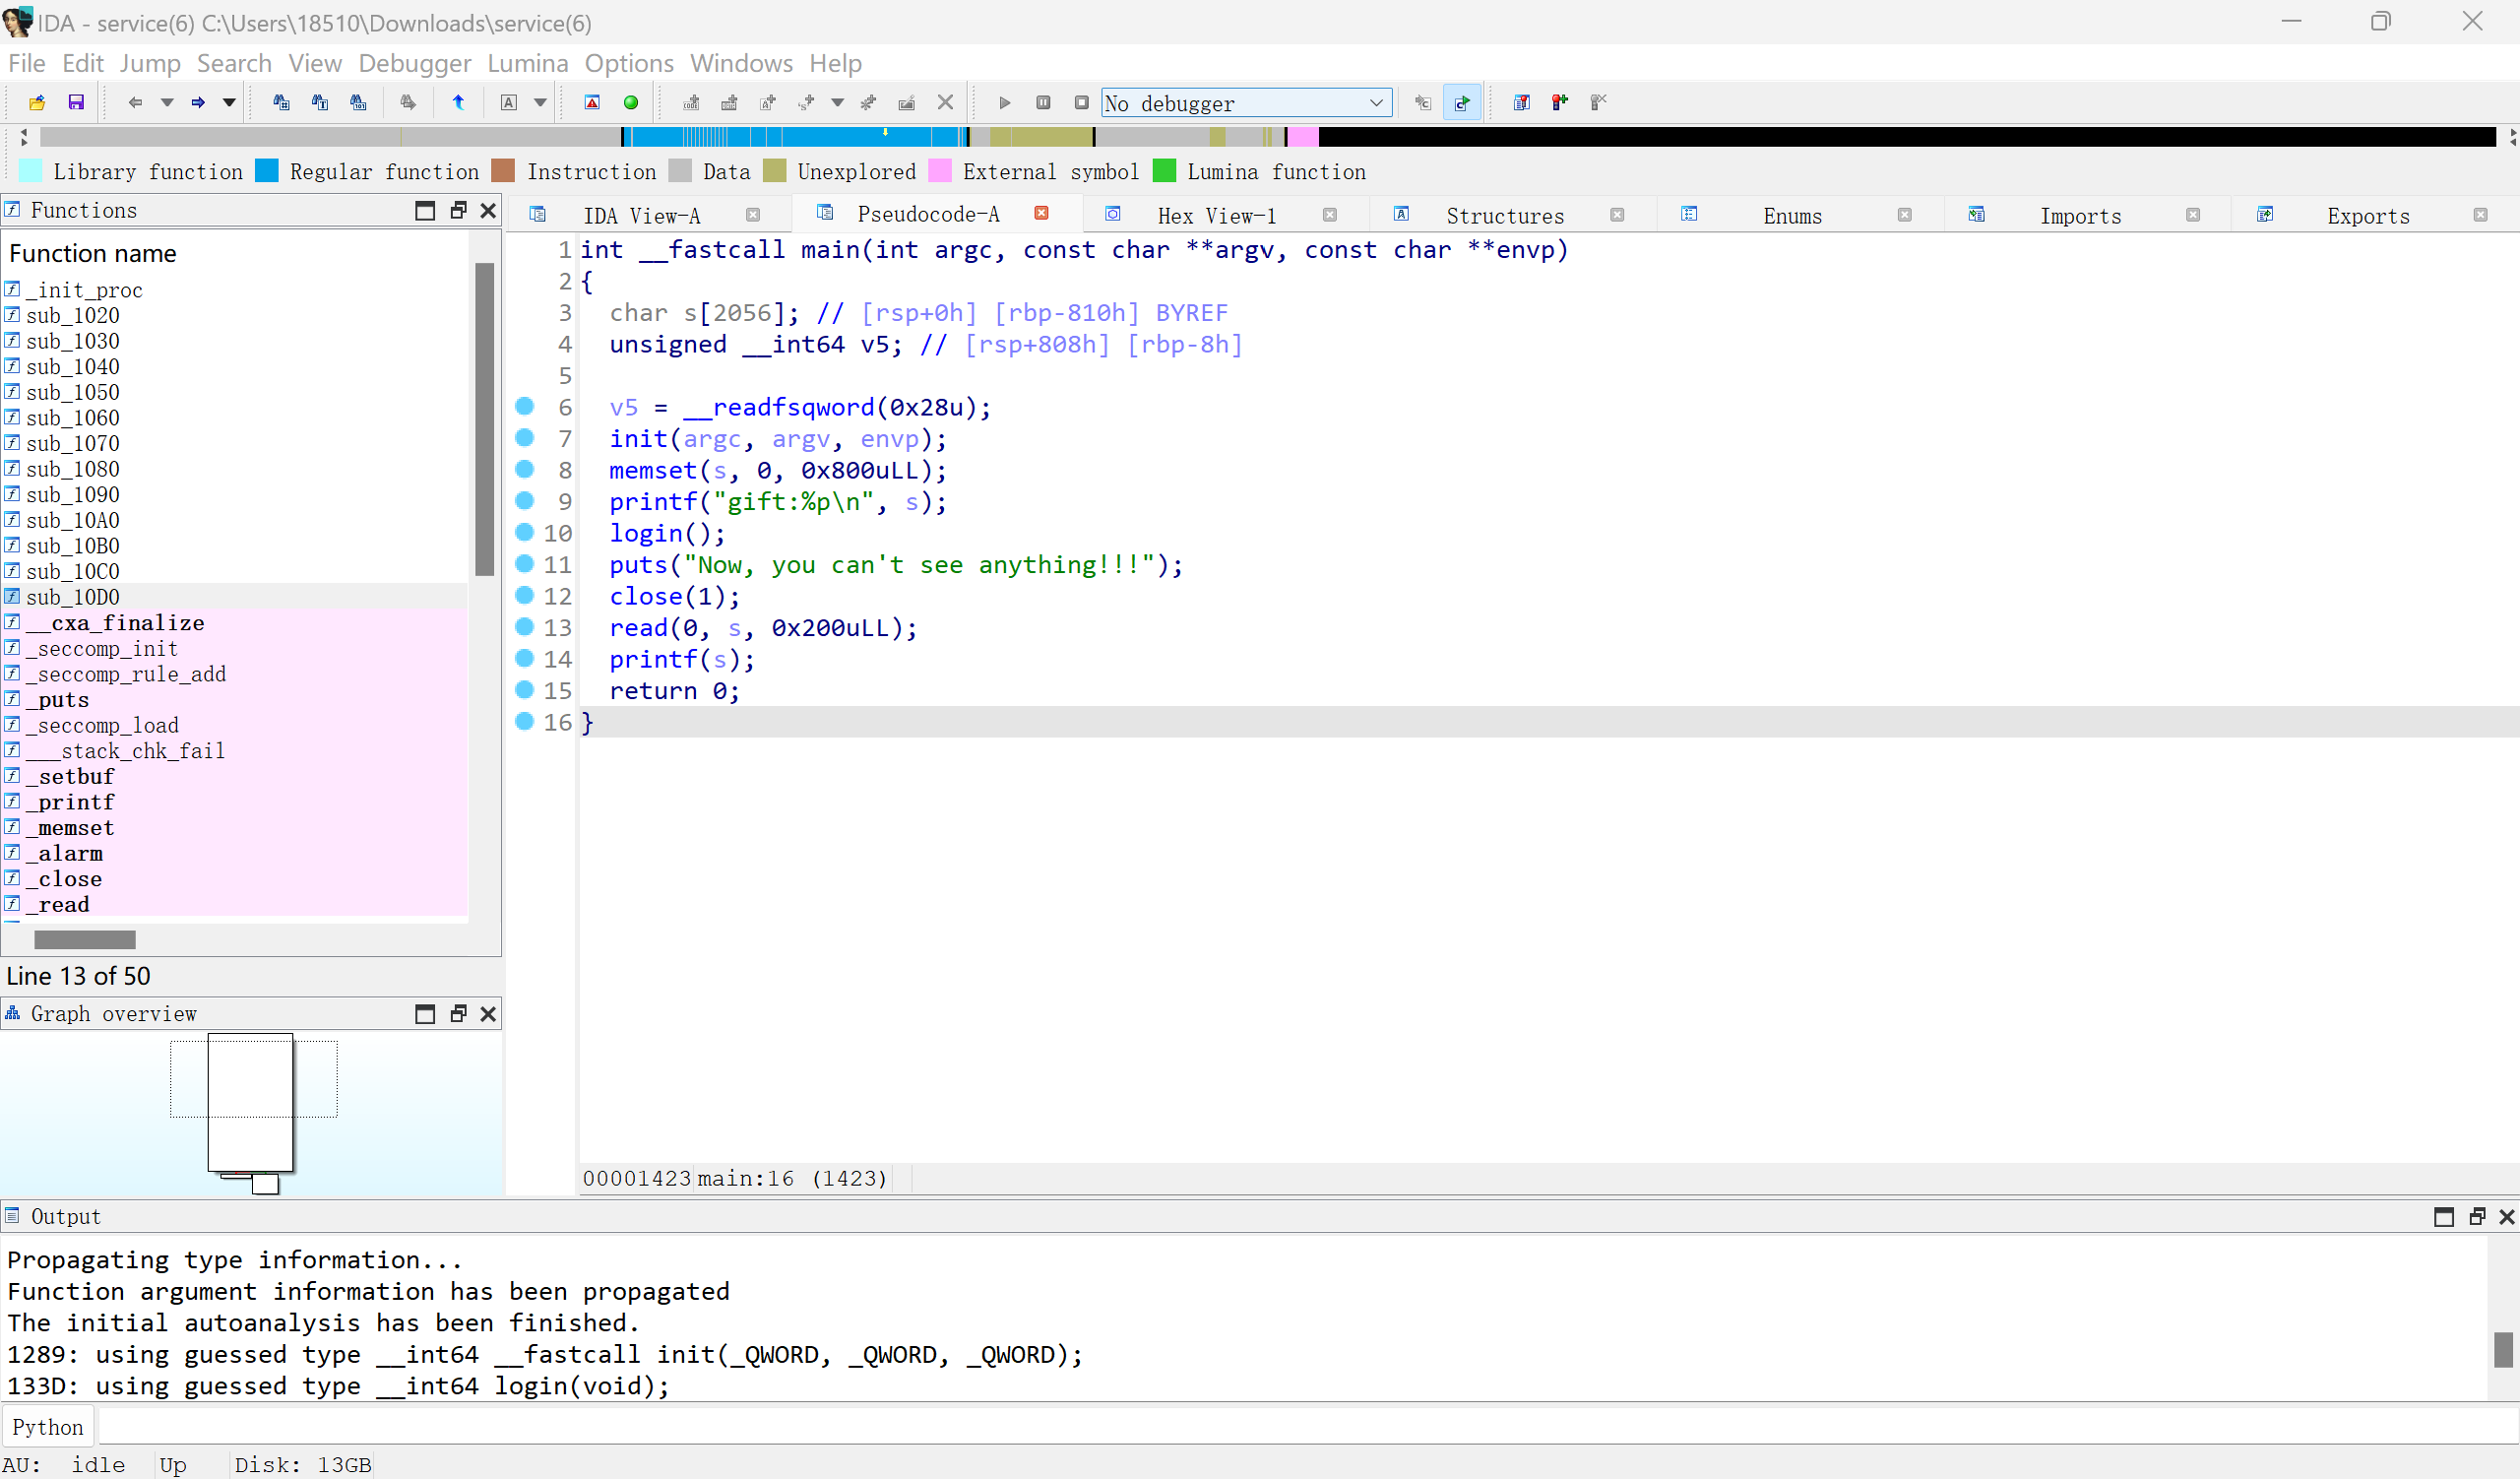Screen dimensions: 2520x1479
Task: Open the Debugger menu
Action: click(414, 63)
